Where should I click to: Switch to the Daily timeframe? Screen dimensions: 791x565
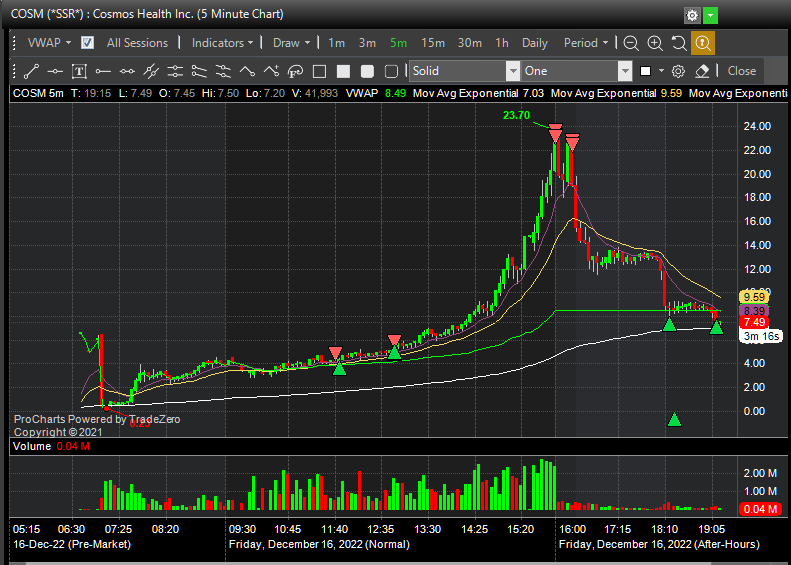coord(535,43)
